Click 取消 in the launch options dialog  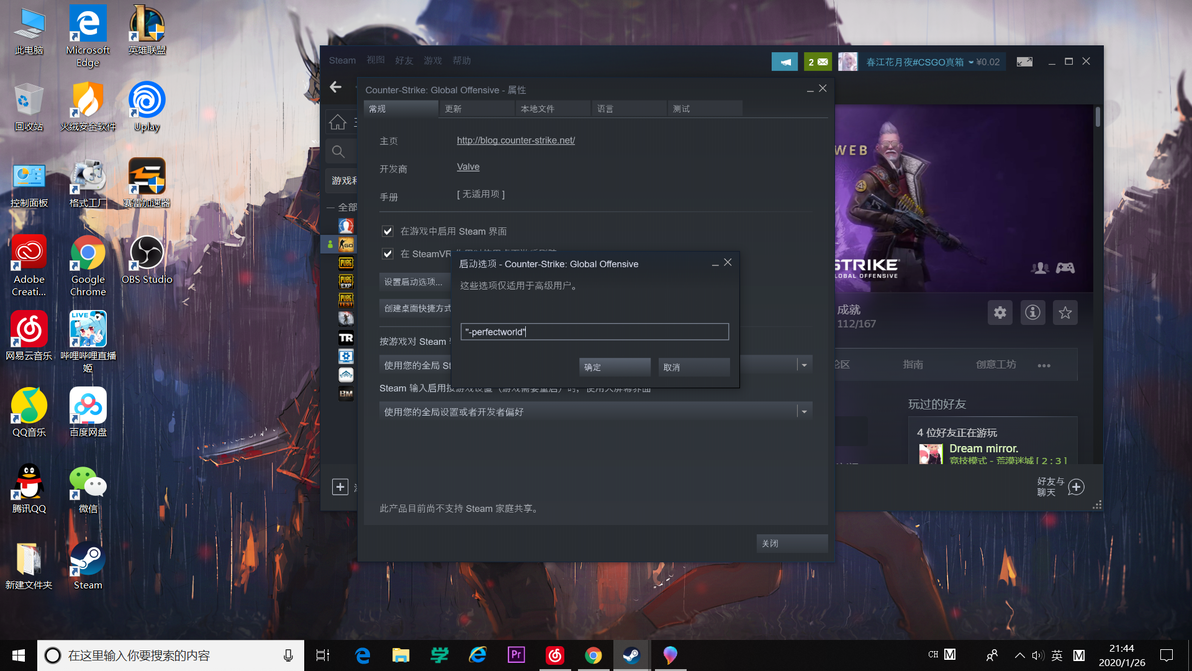coord(694,367)
